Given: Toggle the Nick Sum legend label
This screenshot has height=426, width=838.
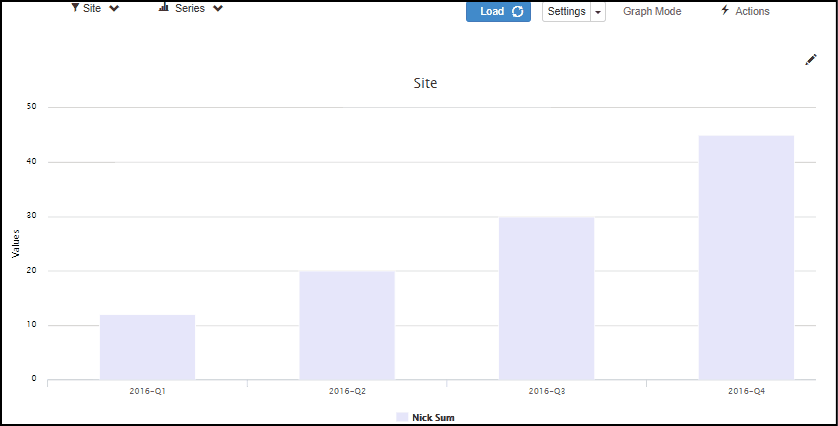Looking at the screenshot, I should click(433, 417).
